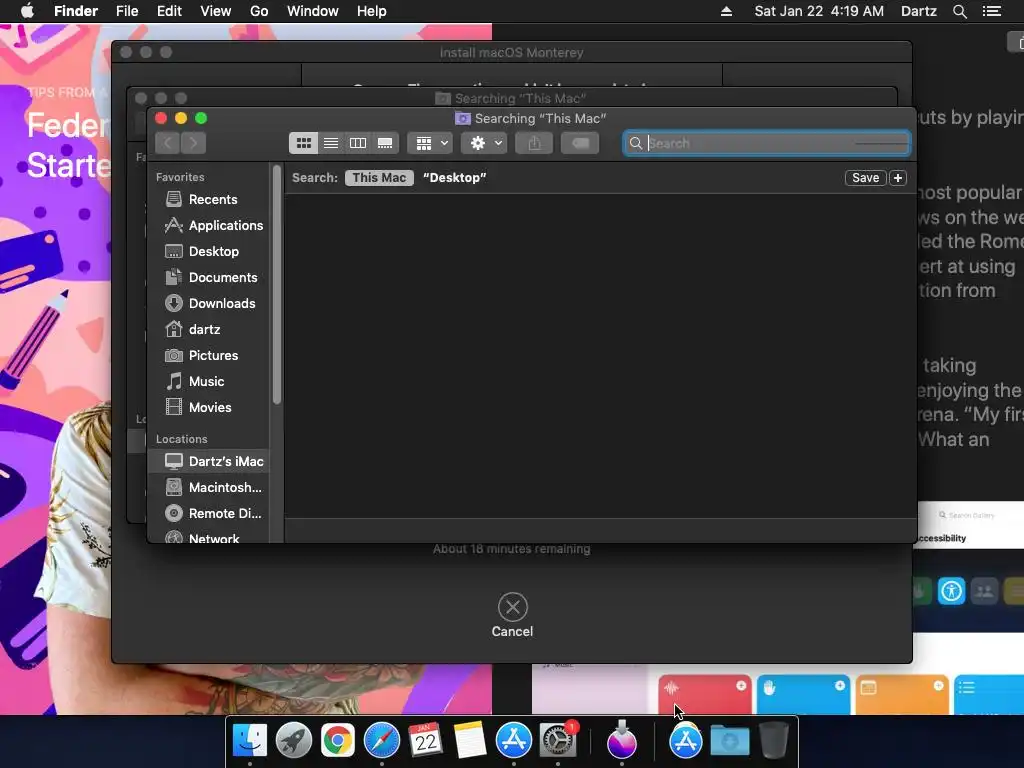Close the front Finder search window
This screenshot has height=768, width=1024.
[161, 118]
